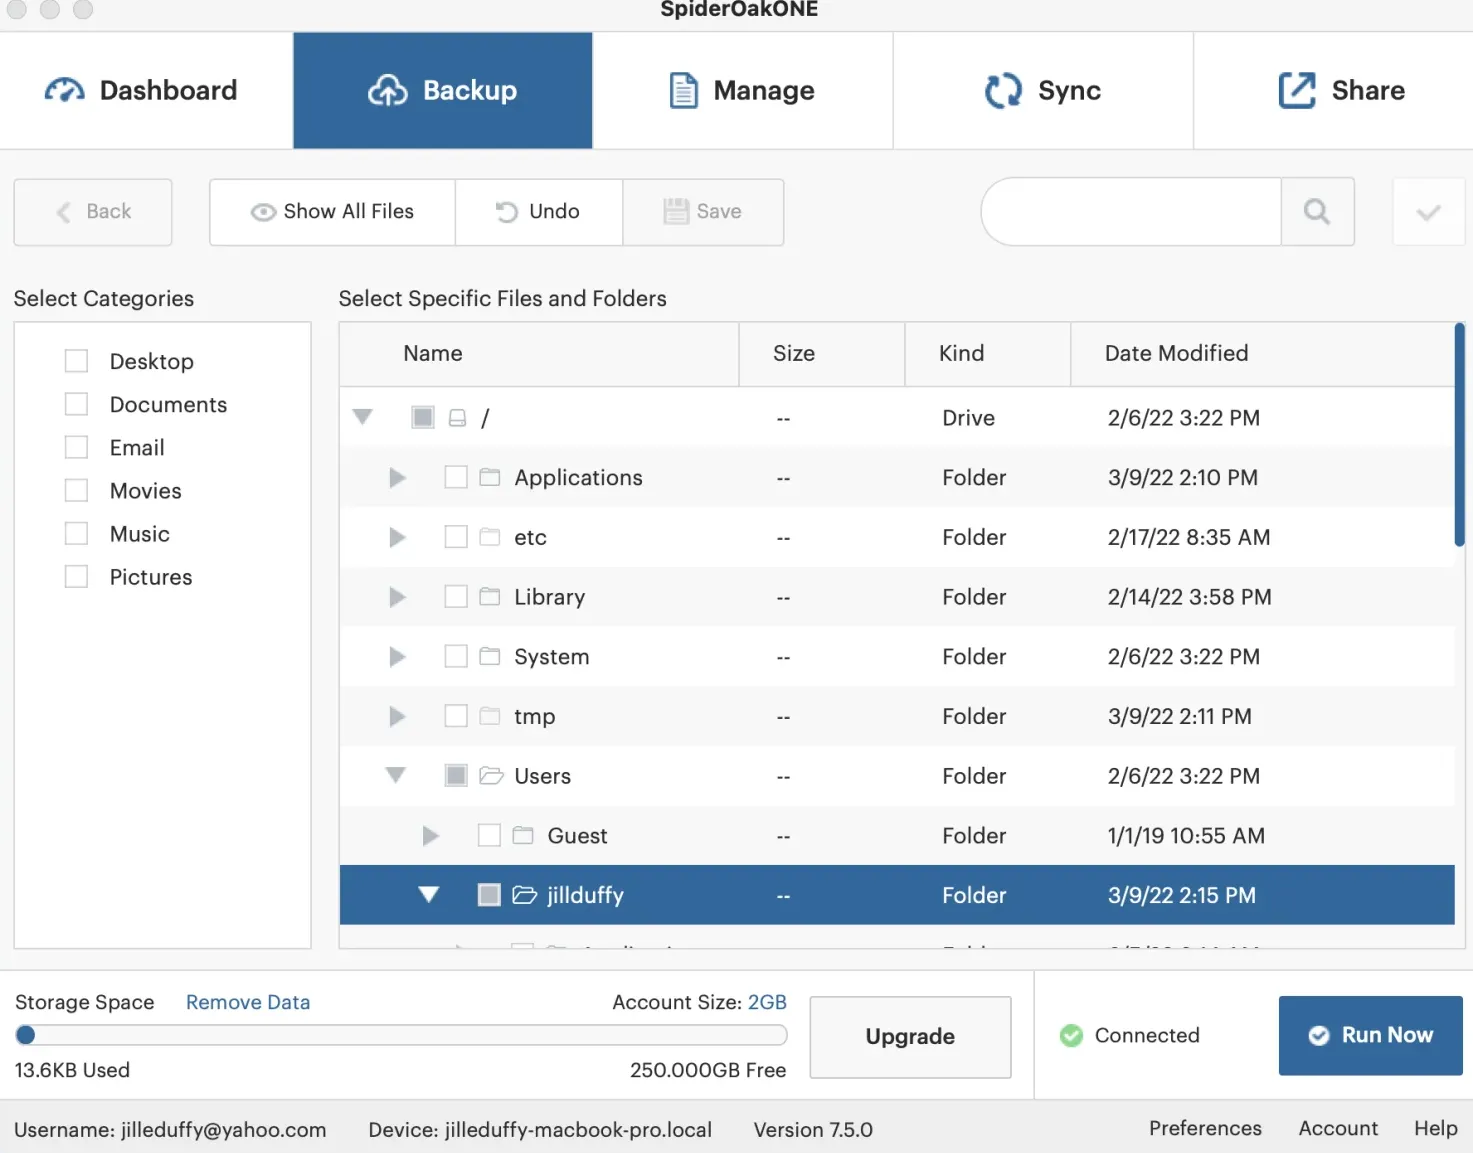
Task: Click the storage space usage bar
Action: click(402, 1035)
